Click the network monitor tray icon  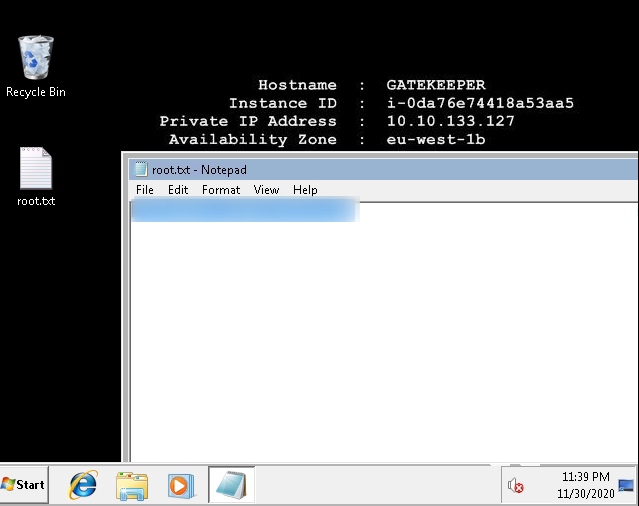tap(626, 486)
